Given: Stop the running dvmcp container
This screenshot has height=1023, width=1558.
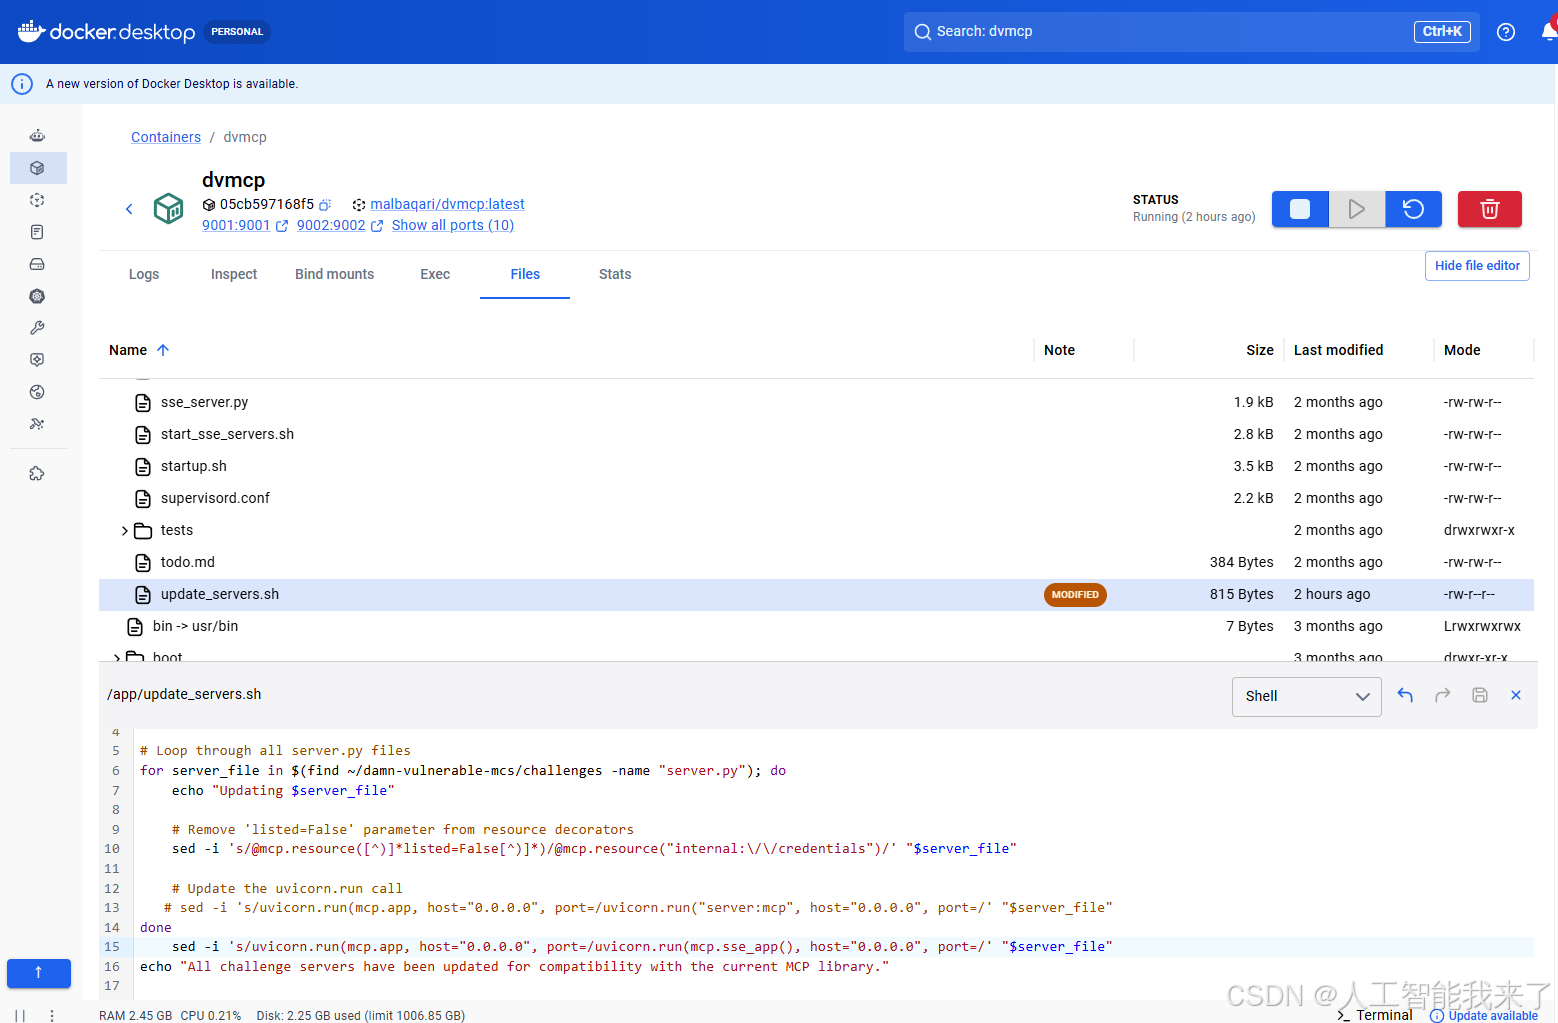Looking at the screenshot, I should [1300, 209].
